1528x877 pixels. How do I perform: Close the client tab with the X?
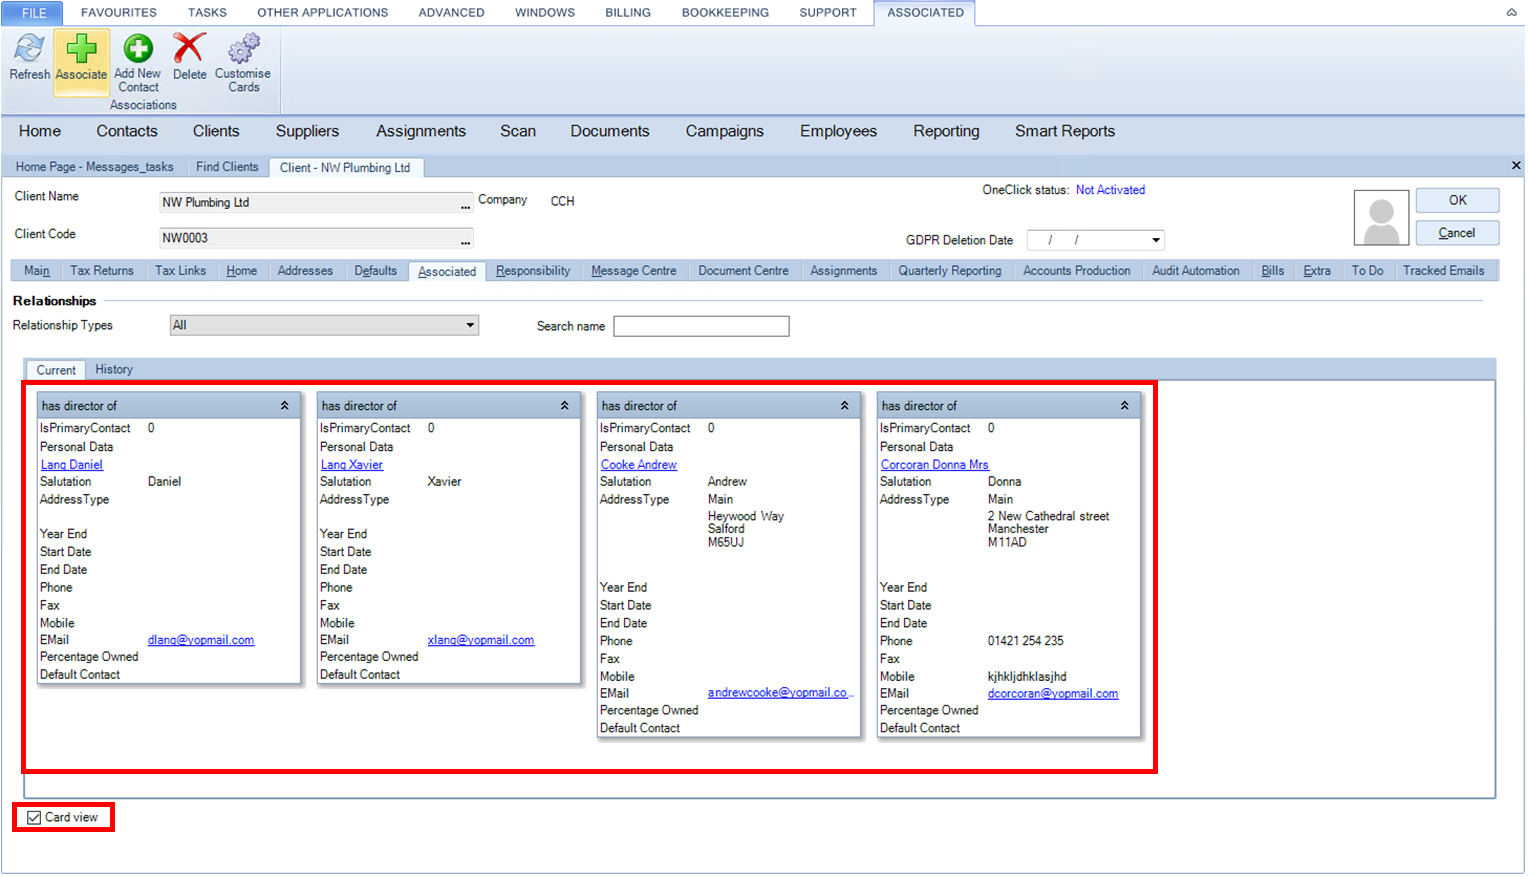1516,166
